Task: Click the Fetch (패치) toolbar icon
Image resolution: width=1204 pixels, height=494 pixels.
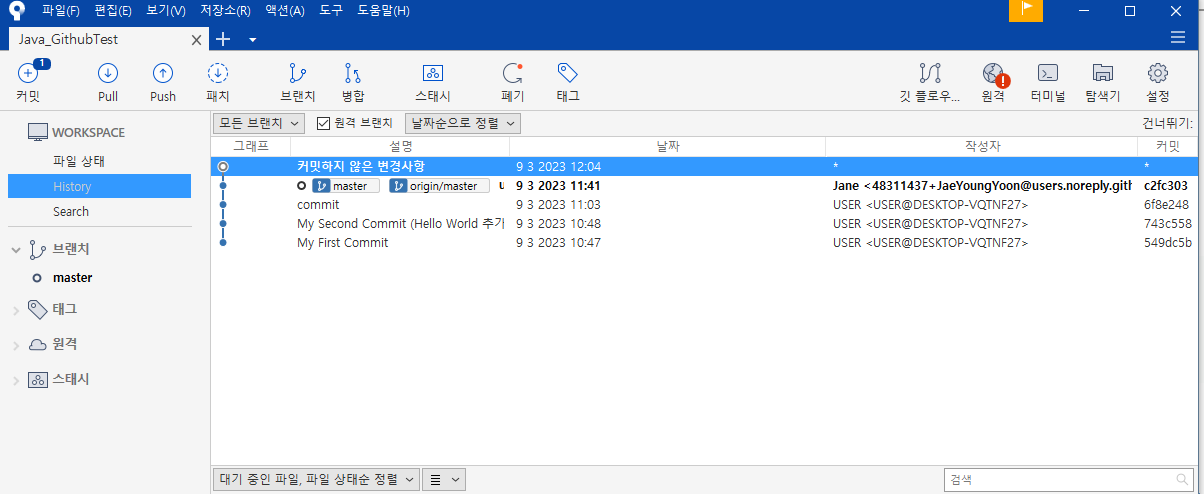Action: pos(218,81)
